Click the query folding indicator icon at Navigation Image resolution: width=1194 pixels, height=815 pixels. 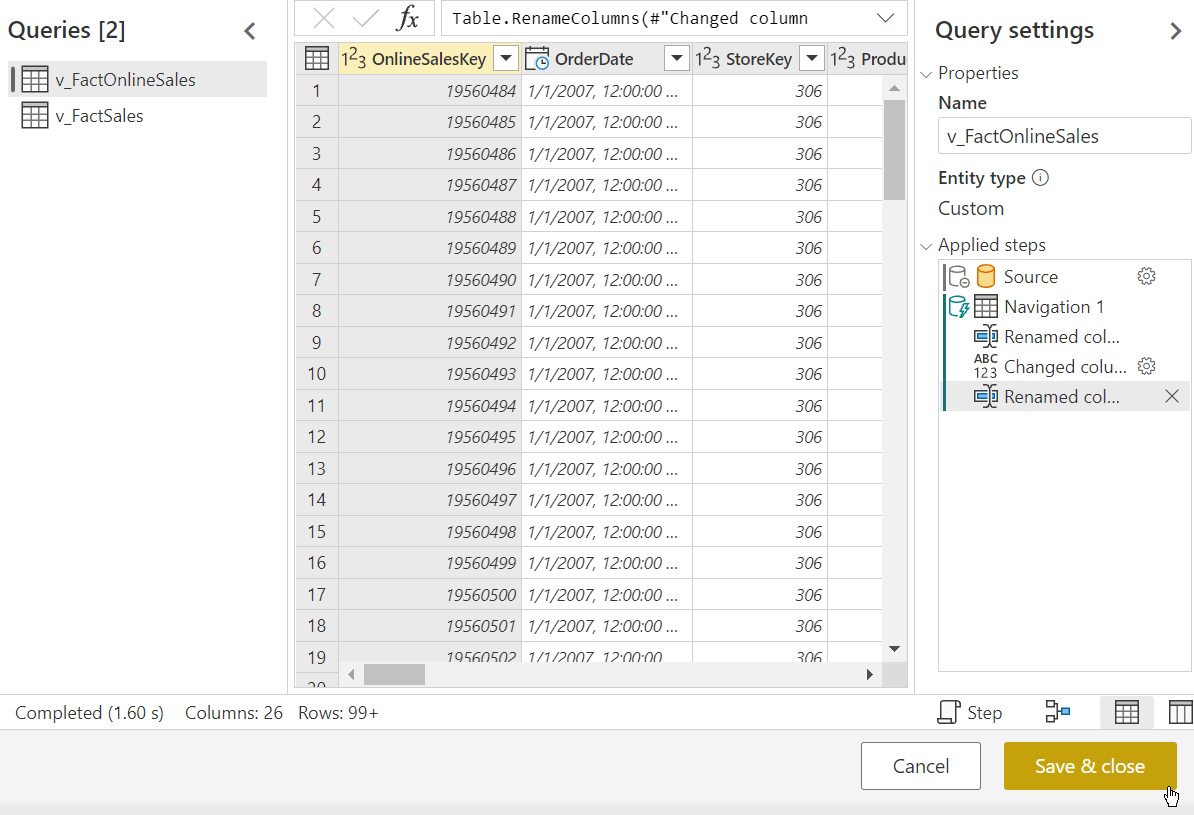(959, 307)
